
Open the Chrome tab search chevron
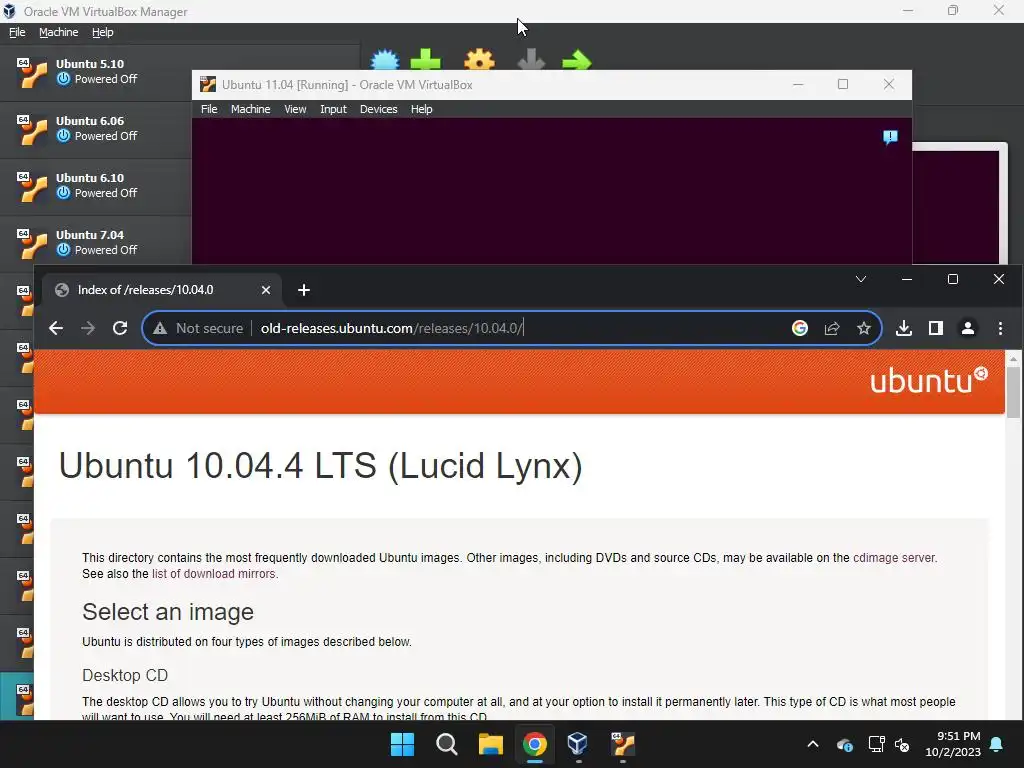861,280
